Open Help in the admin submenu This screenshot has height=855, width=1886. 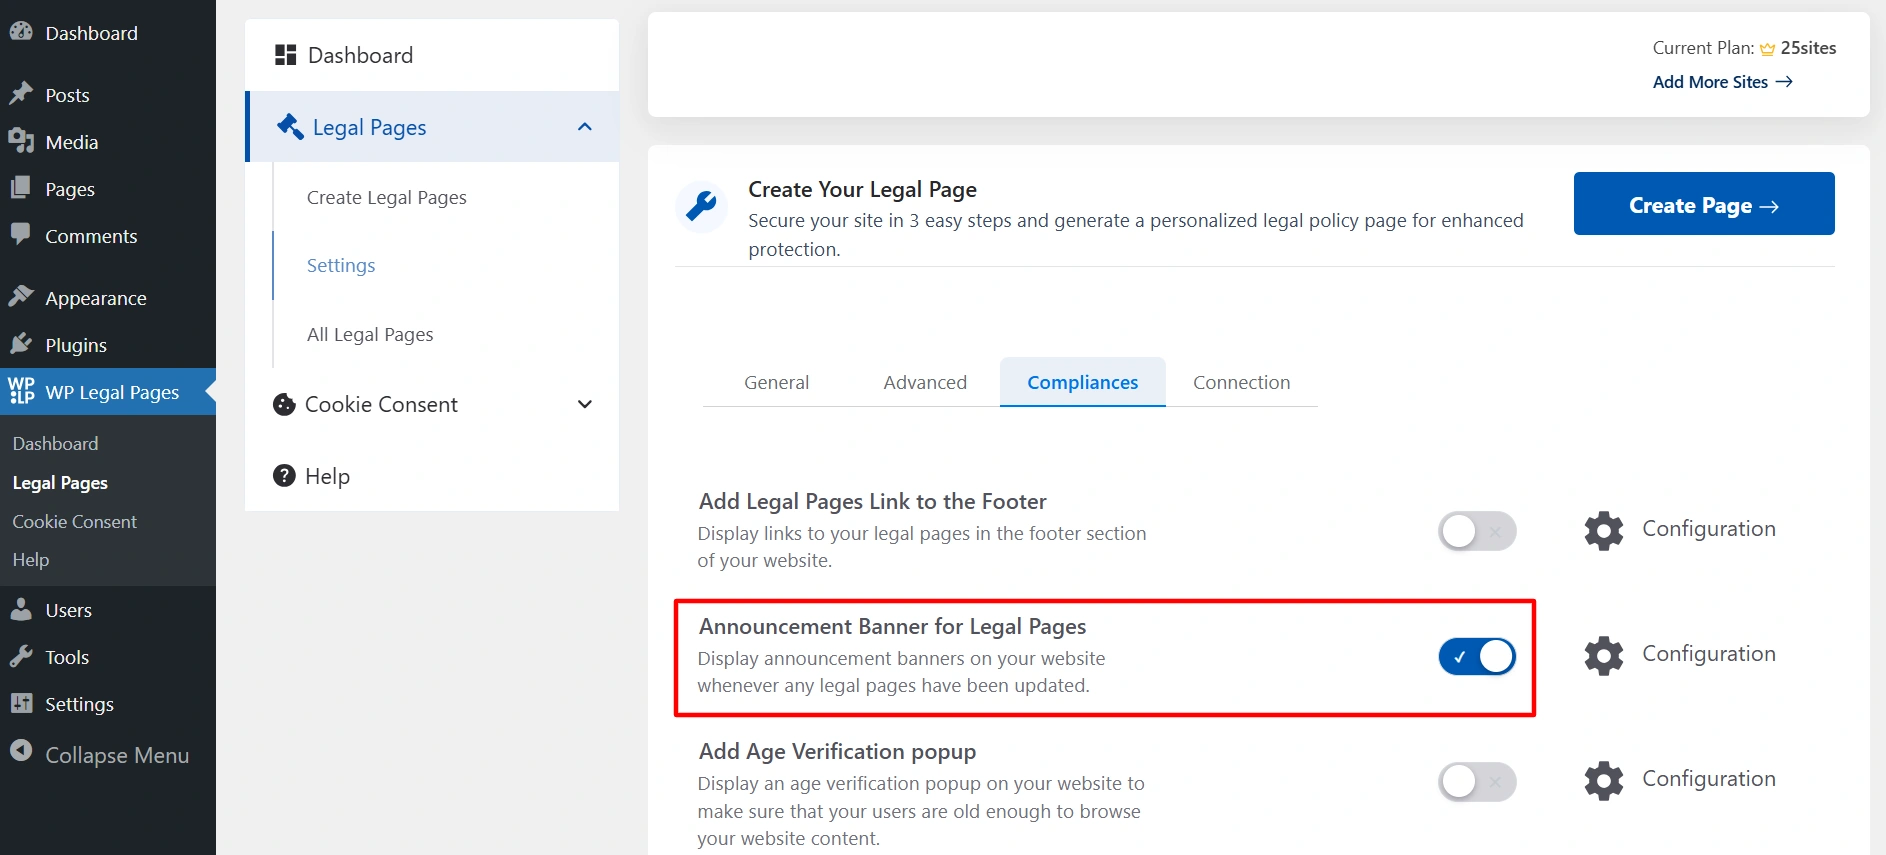tap(31, 559)
